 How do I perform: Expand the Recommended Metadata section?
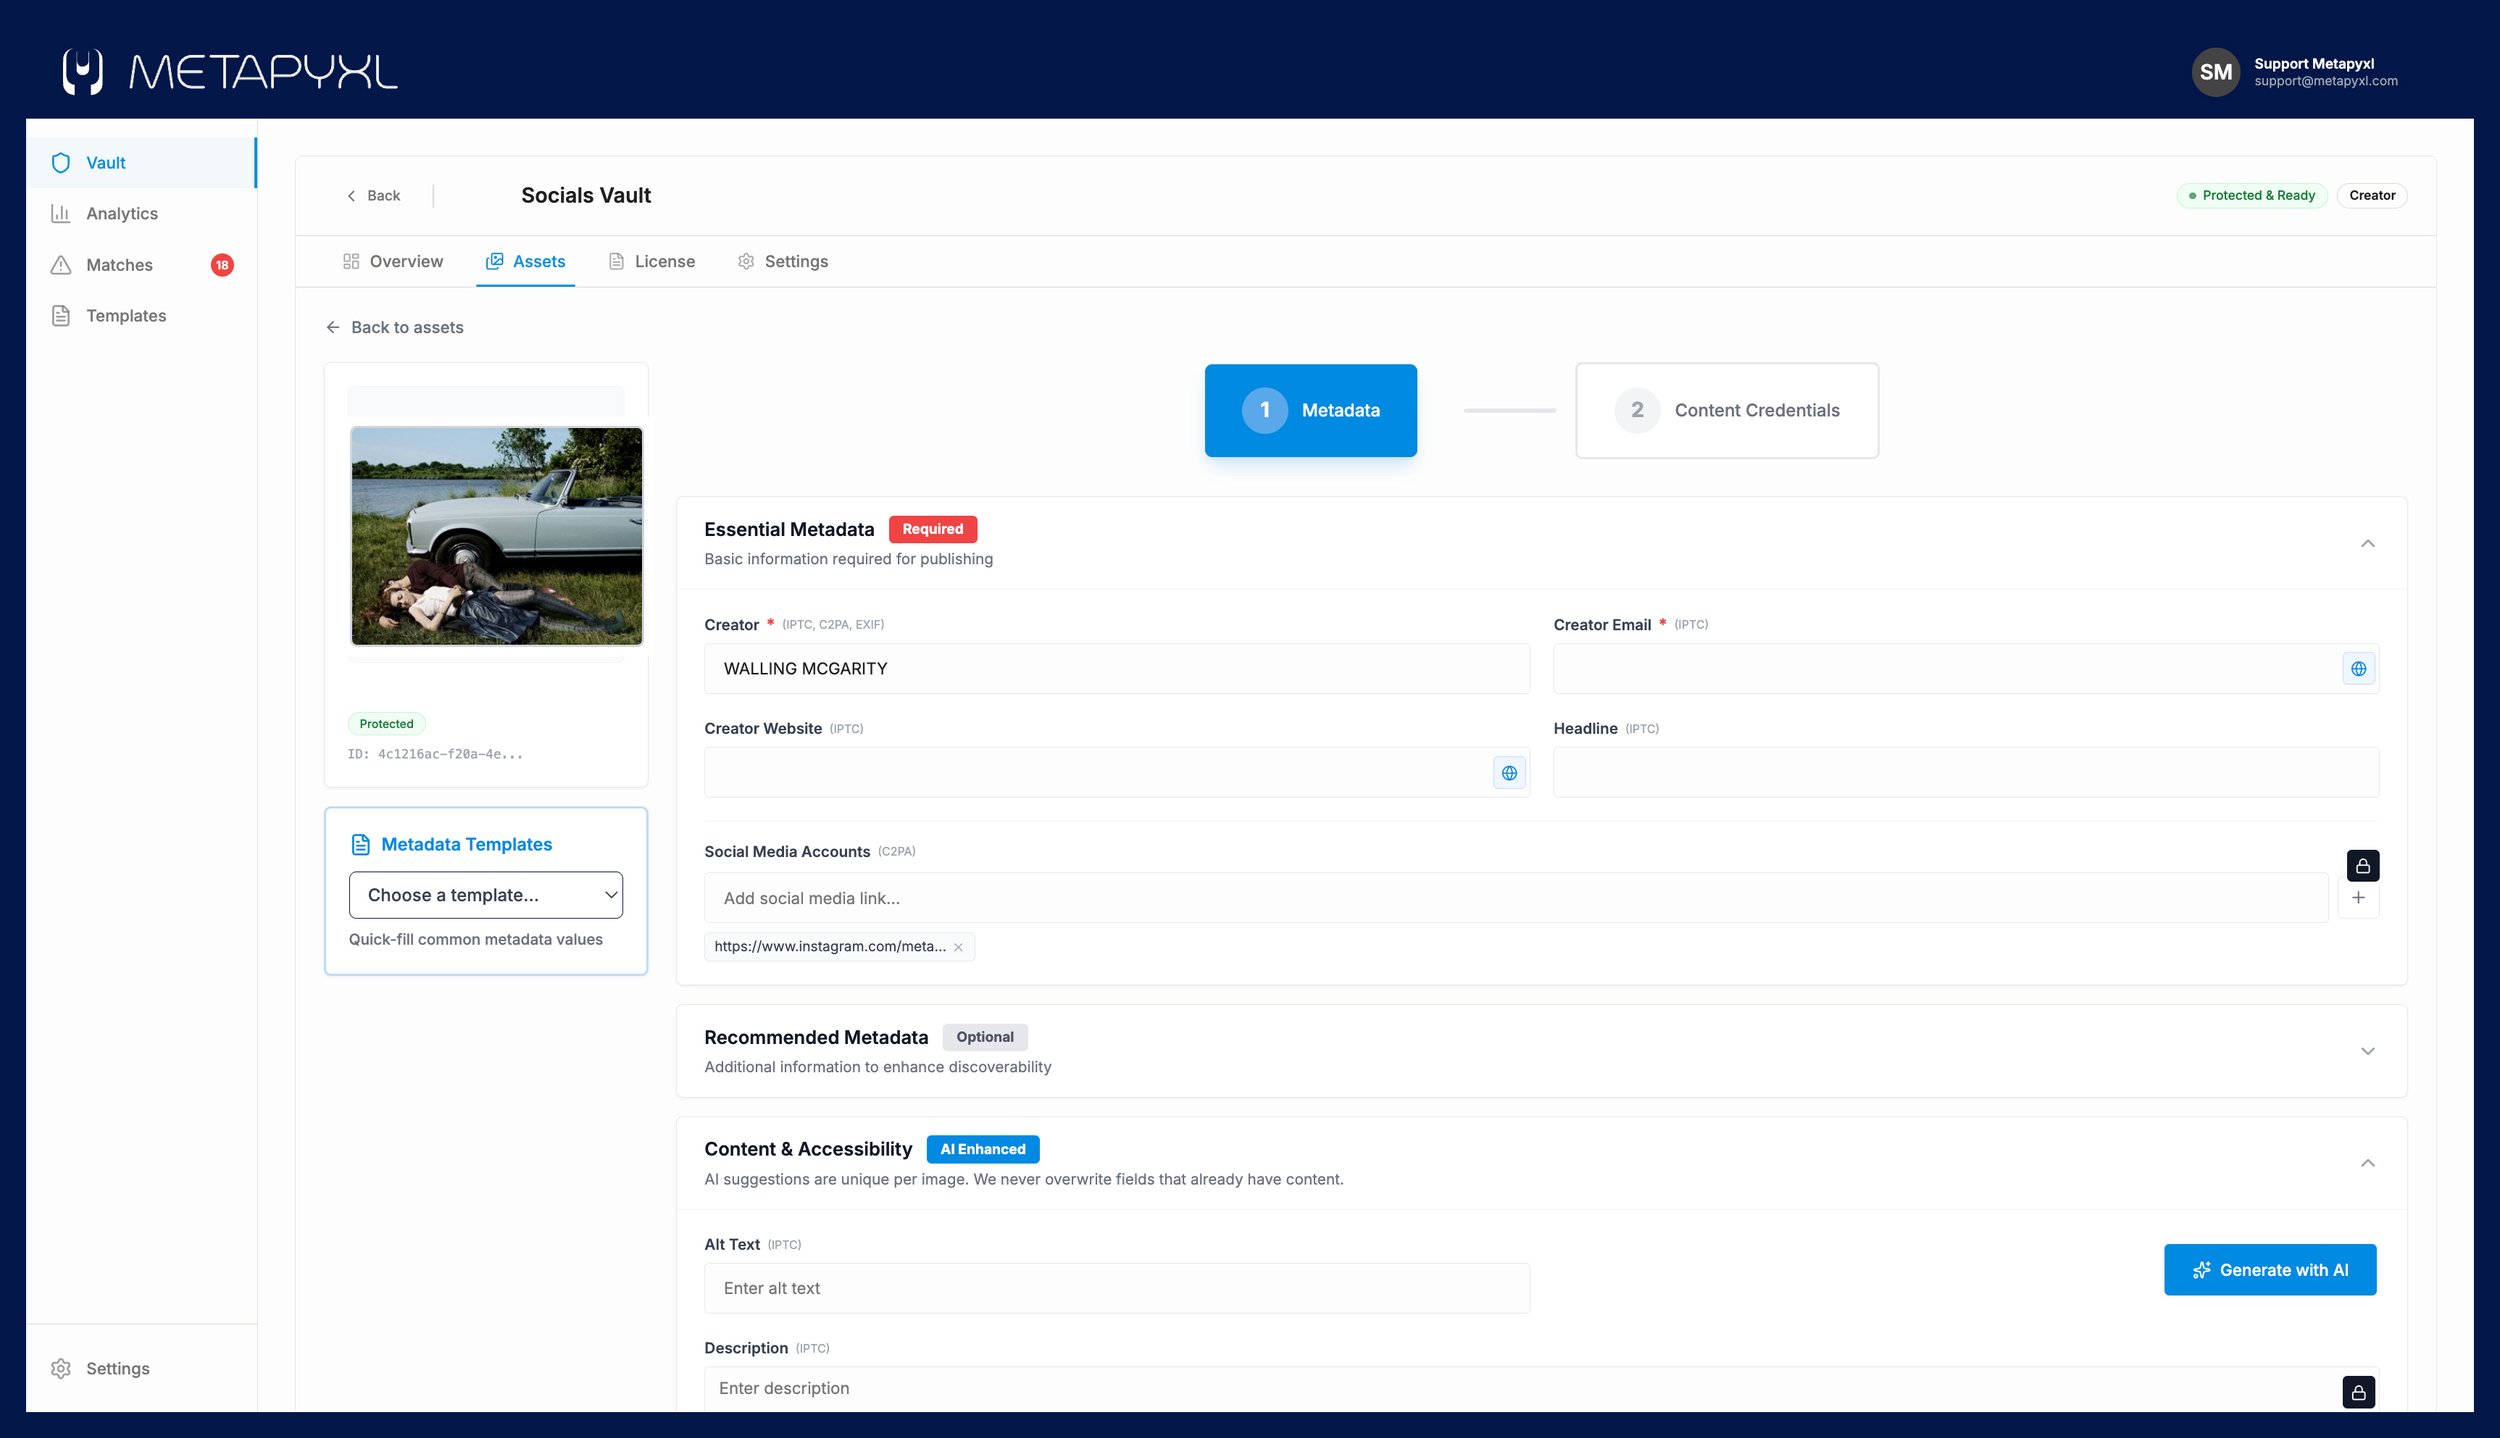click(x=2367, y=1051)
